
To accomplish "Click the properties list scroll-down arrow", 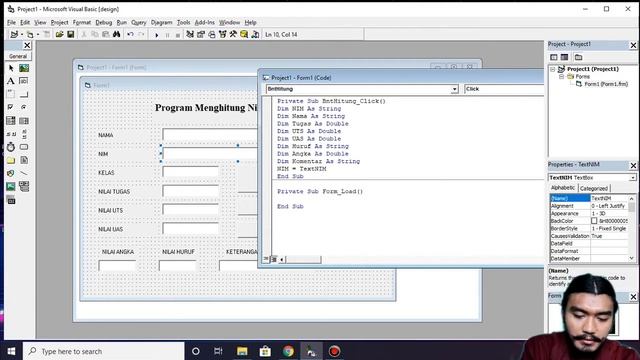I will [631, 258].
